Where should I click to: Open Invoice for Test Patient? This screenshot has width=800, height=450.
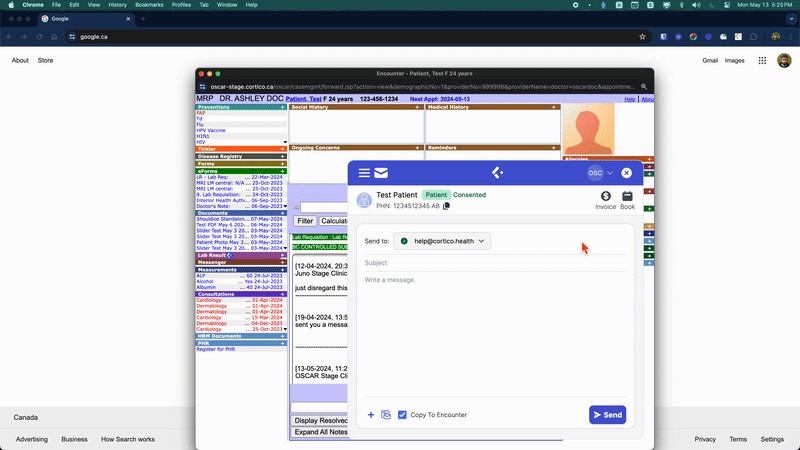(606, 200)
